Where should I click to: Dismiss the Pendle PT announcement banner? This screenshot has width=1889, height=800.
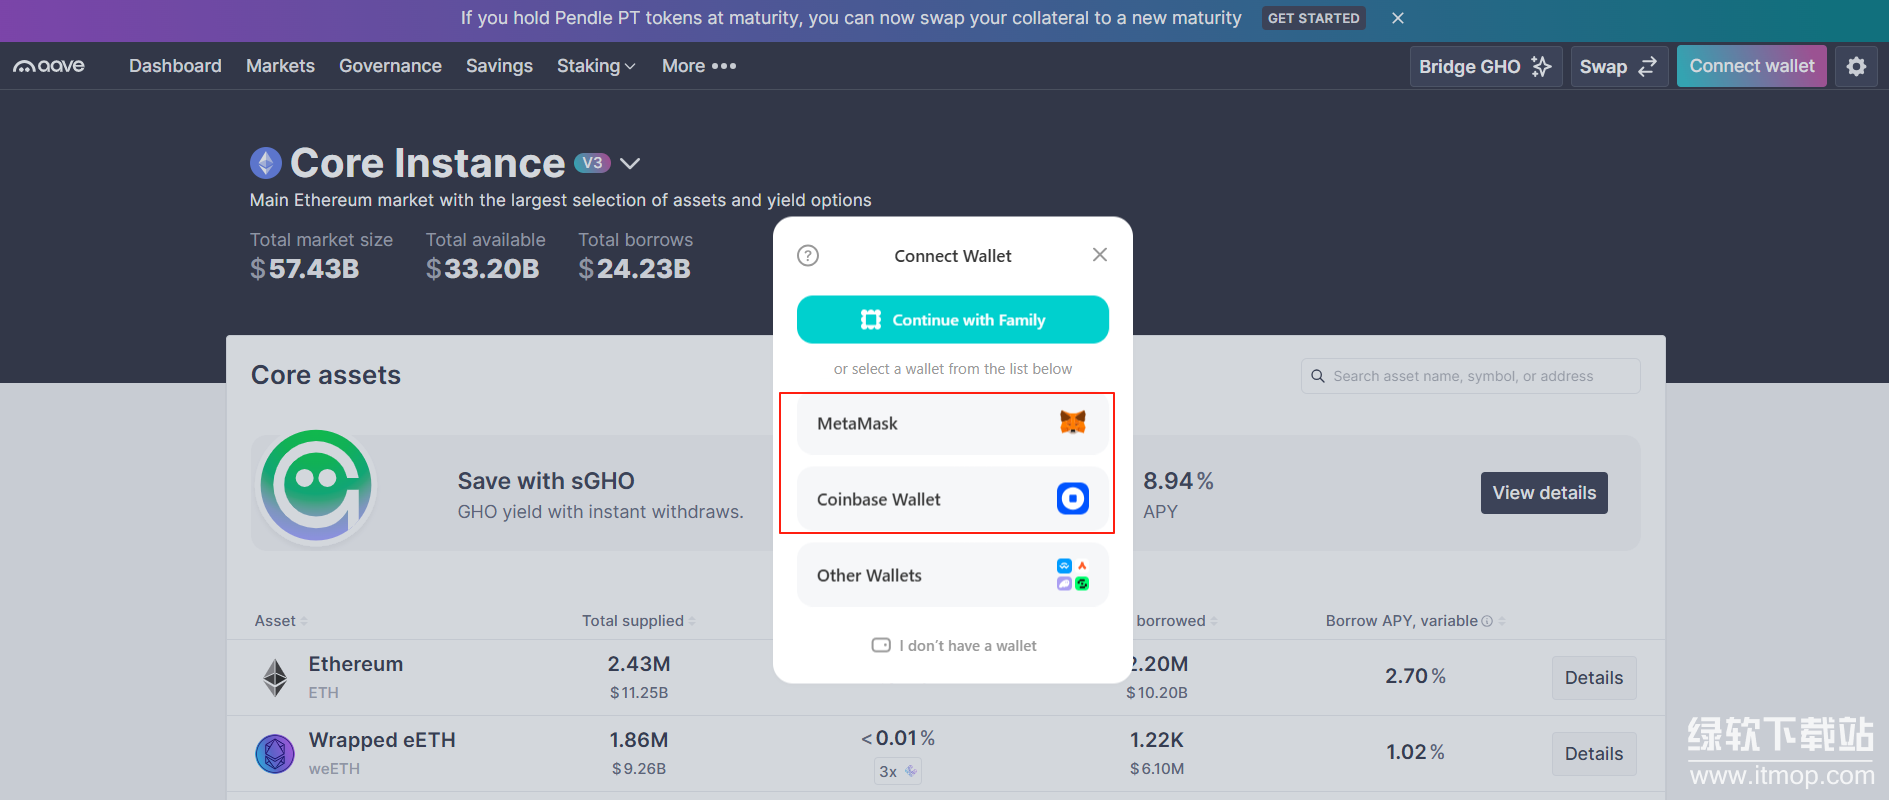[1398, 18]
